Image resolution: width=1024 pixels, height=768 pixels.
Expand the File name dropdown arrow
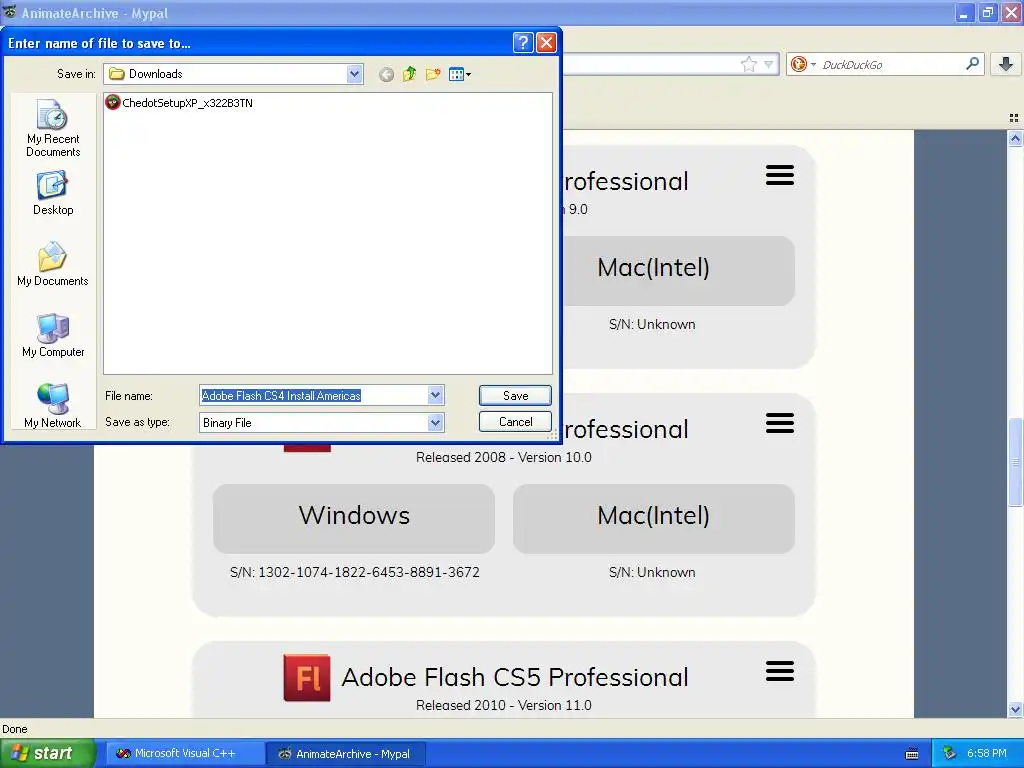click(x=436, y=395)
